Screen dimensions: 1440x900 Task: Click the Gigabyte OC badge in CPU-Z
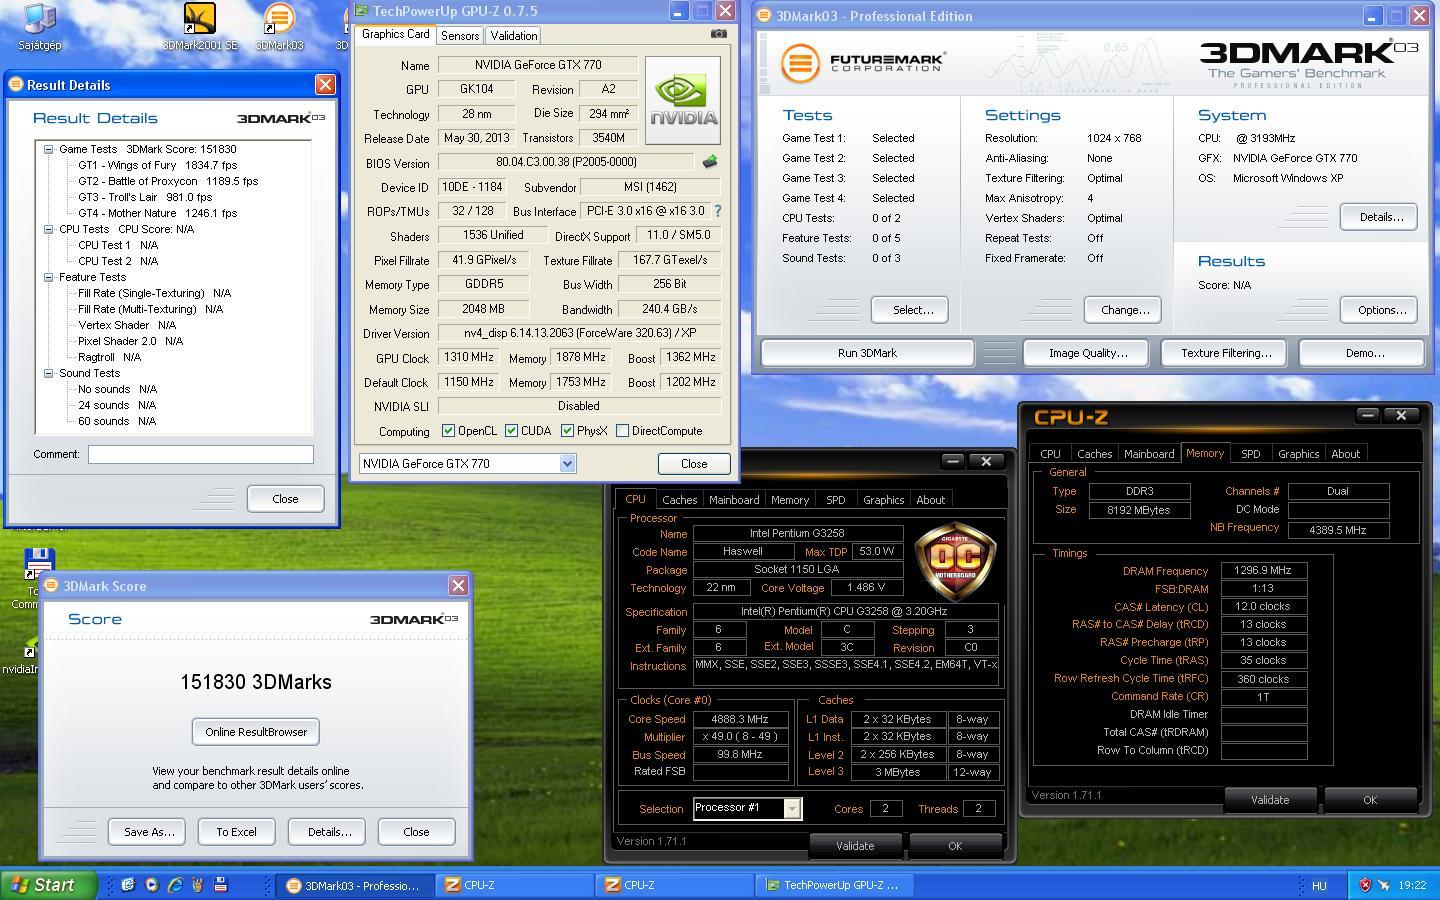coord(955,560)
